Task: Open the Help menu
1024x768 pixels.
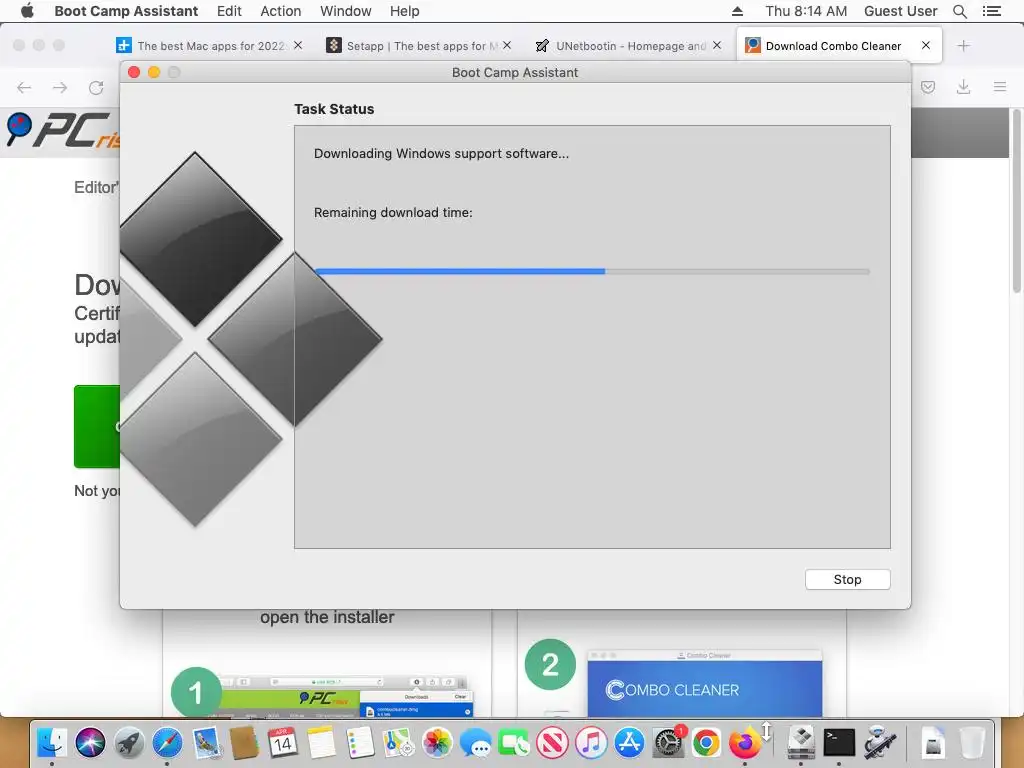Action: [x=404, y=11]
